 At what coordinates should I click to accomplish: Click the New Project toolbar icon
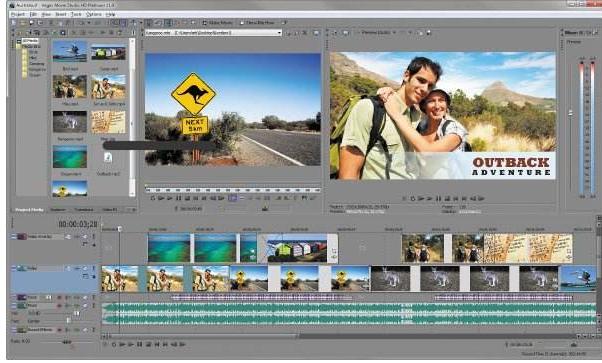click(14, 23)
